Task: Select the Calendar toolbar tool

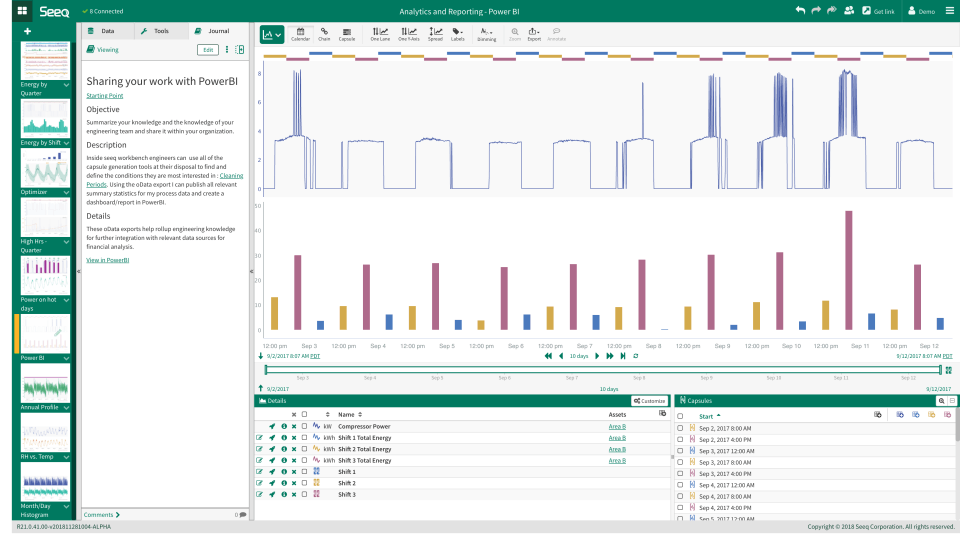Action: pos(300,34)
